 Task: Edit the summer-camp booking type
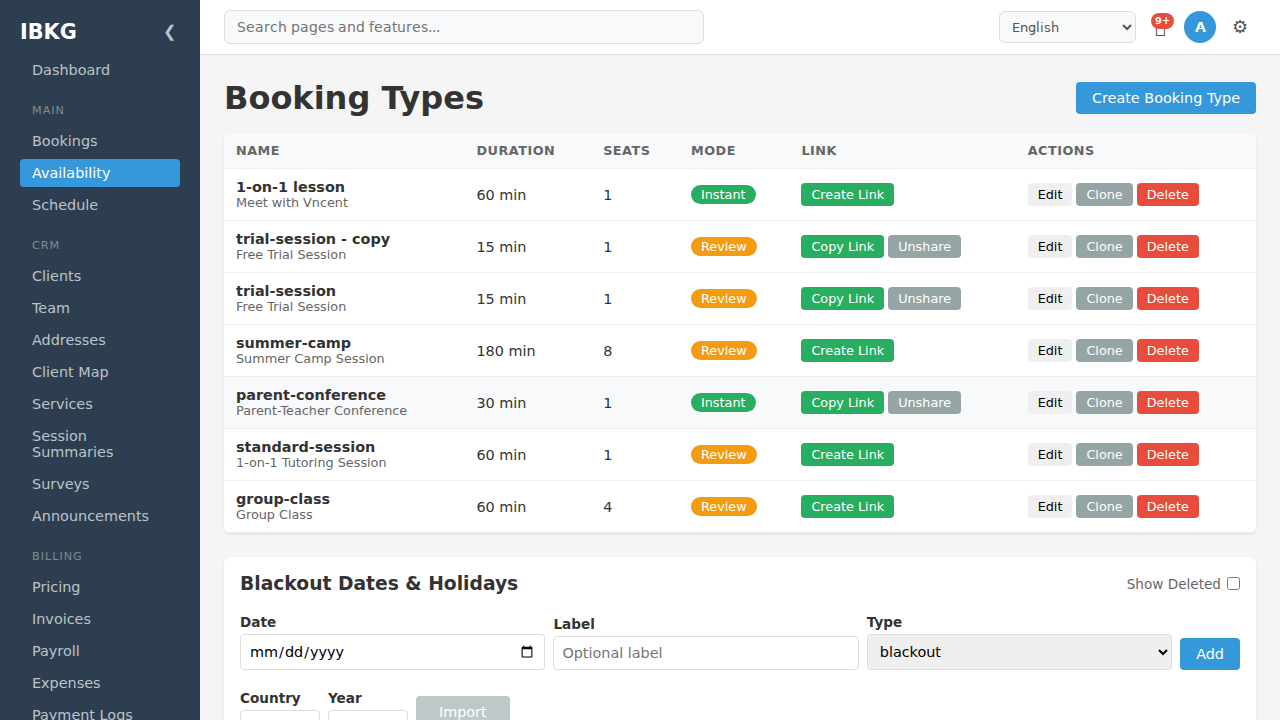coord(1050,351)
